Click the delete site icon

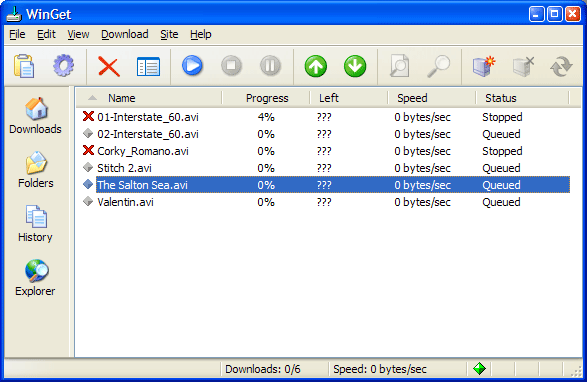coord(523,66)
